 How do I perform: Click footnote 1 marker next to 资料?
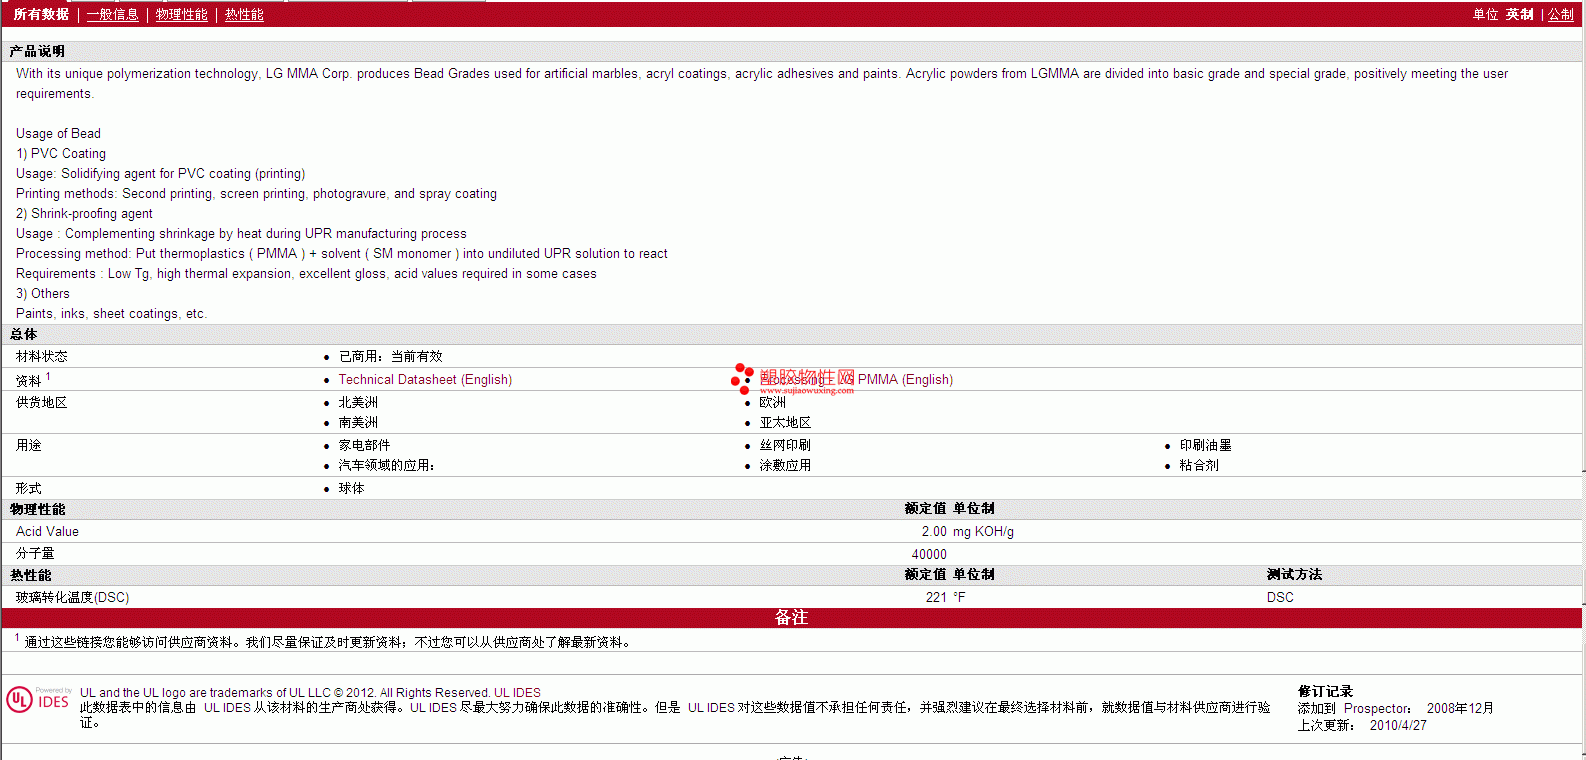[x=48, y=376]
